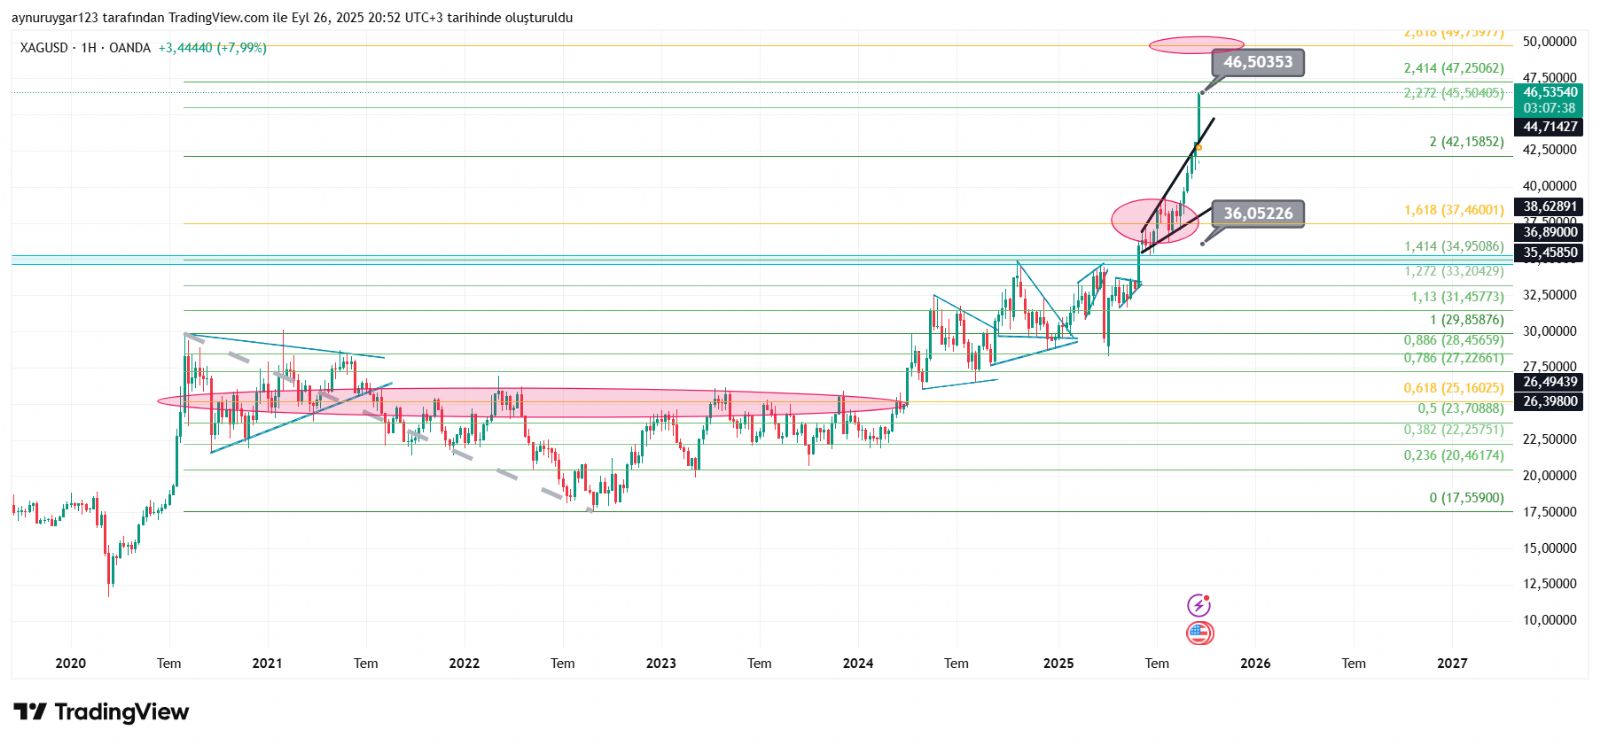Open the purple lightning event icon
Viewport: 1600px width, 745px height.
pos(1198,605)
